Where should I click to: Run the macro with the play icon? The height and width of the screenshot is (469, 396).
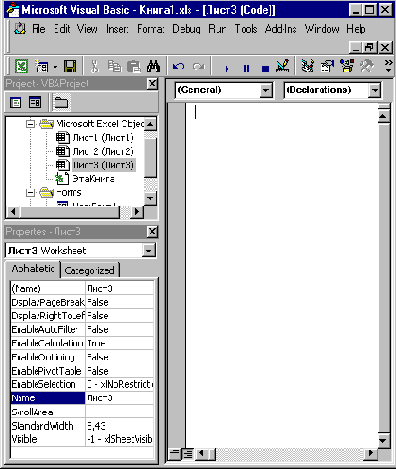point(227,68)
